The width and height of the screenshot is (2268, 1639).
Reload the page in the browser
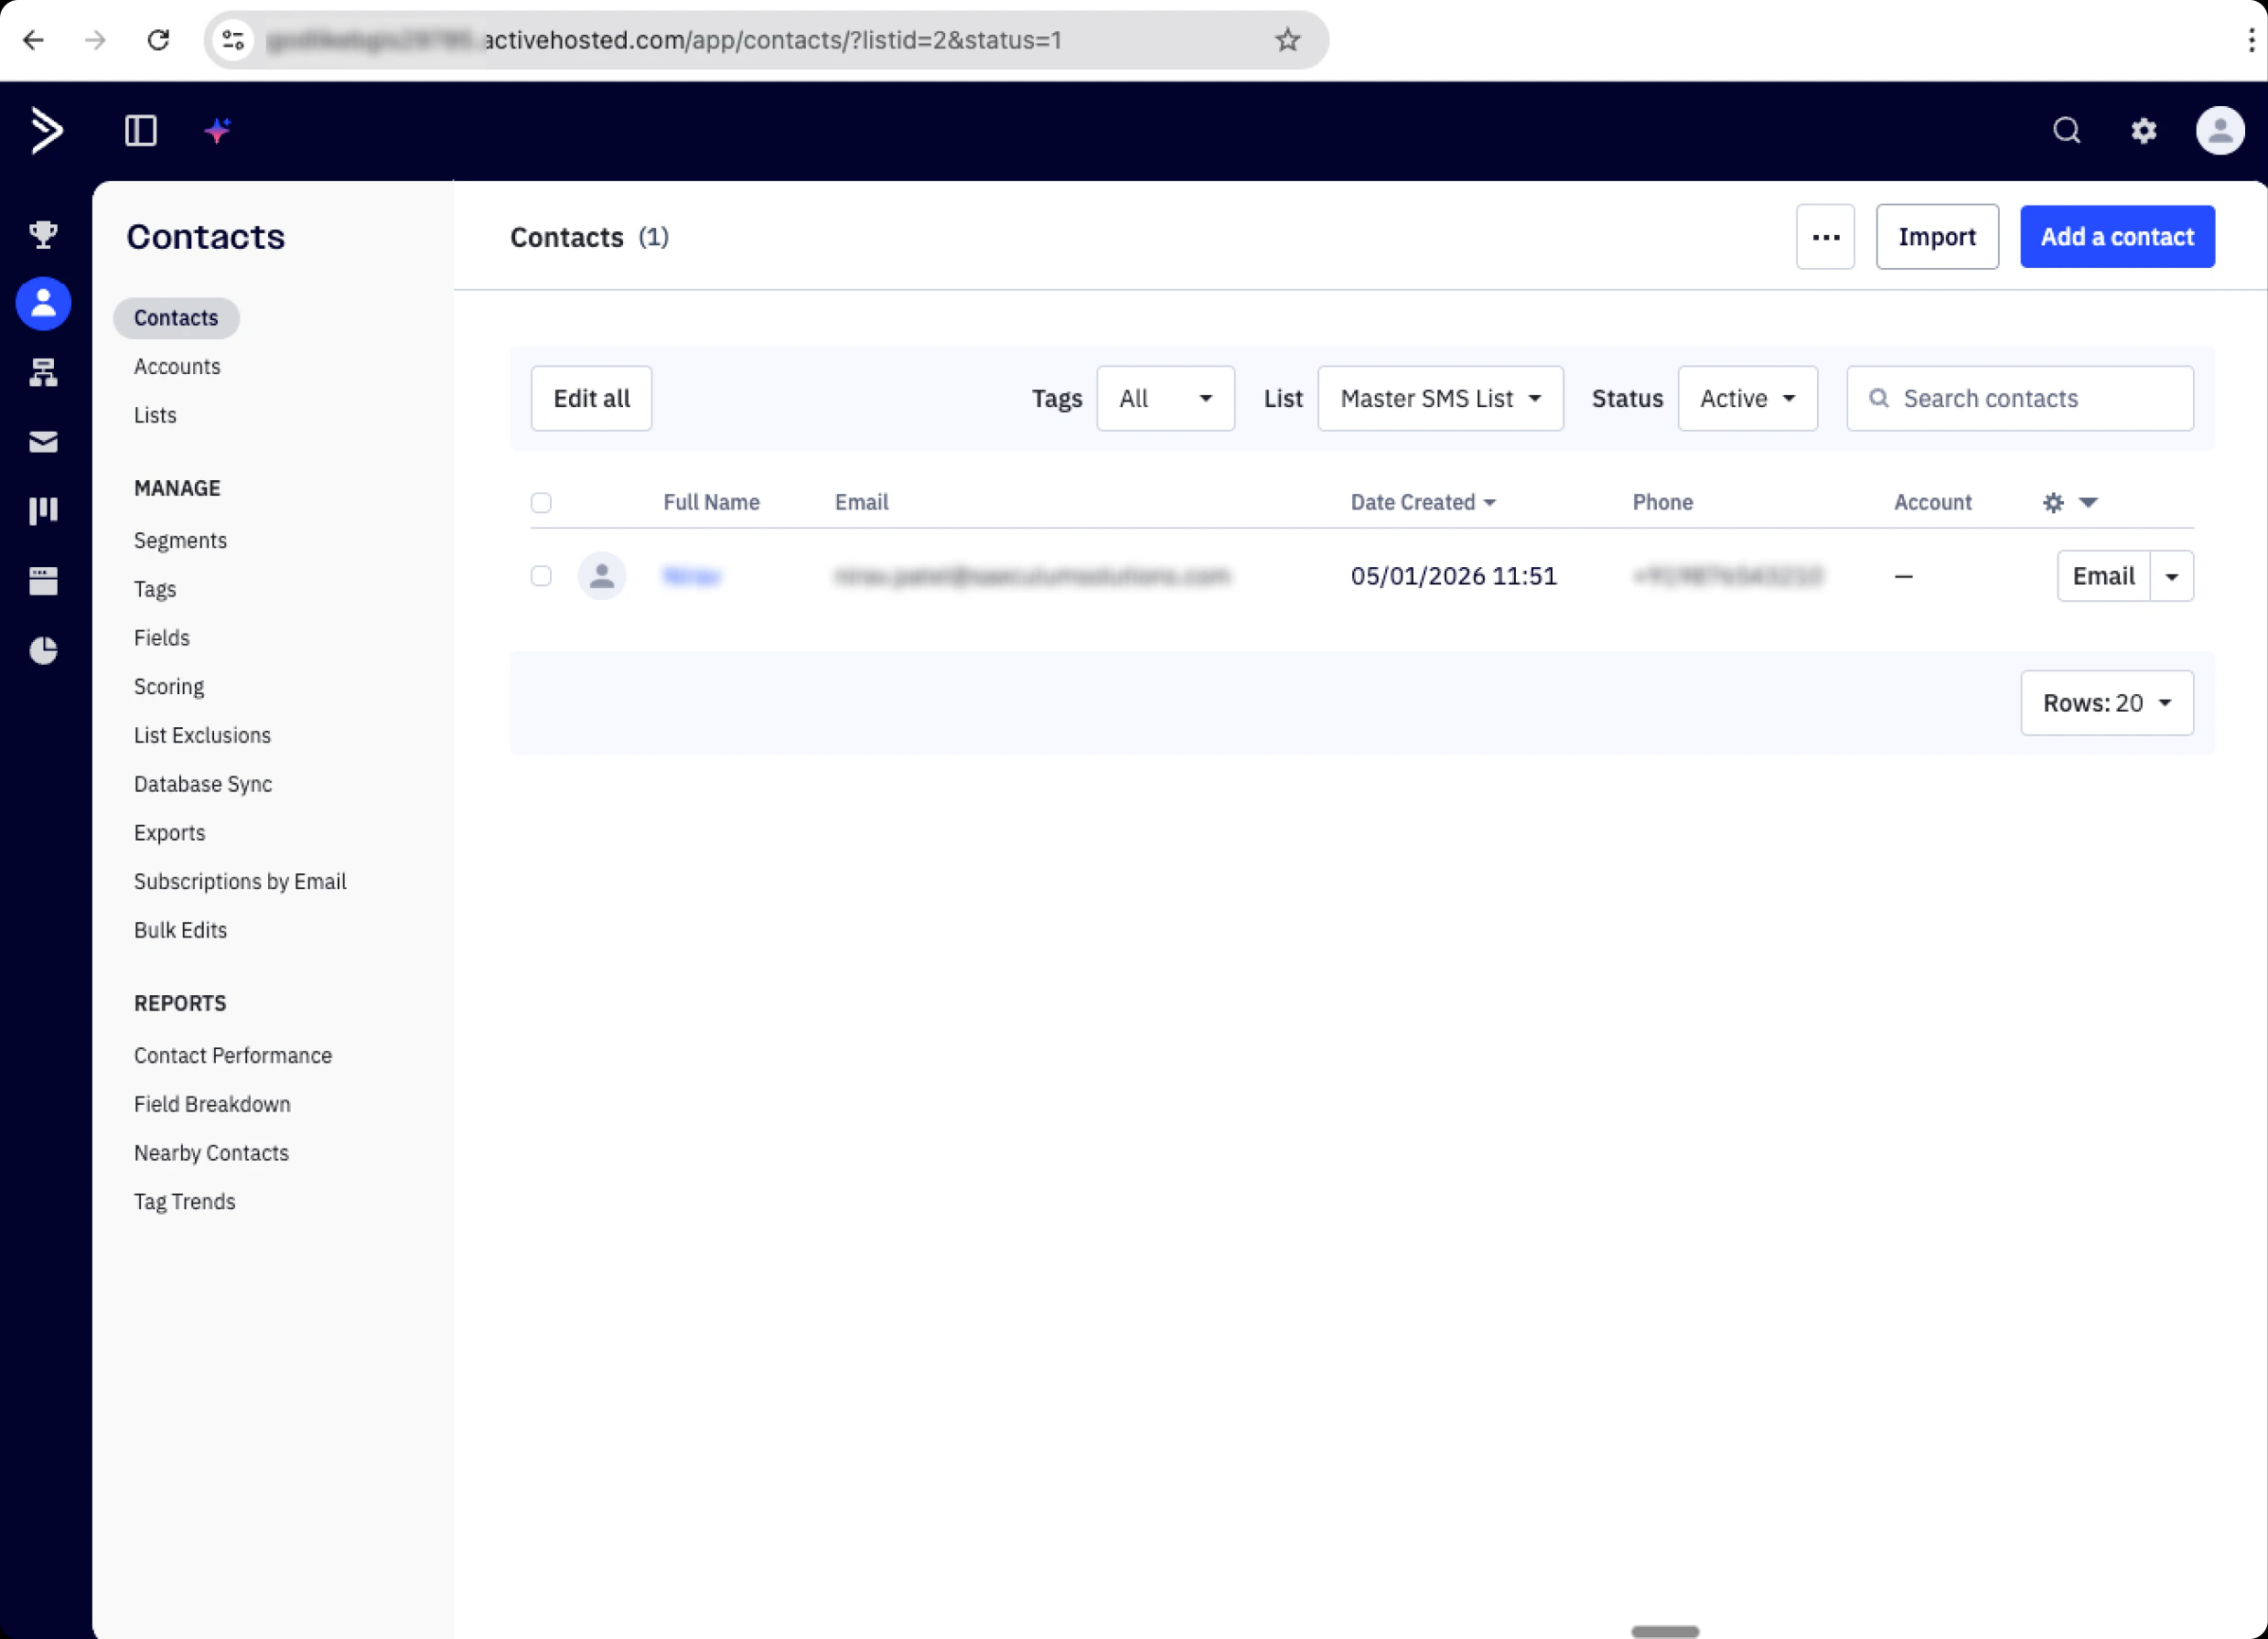(158, 40)
